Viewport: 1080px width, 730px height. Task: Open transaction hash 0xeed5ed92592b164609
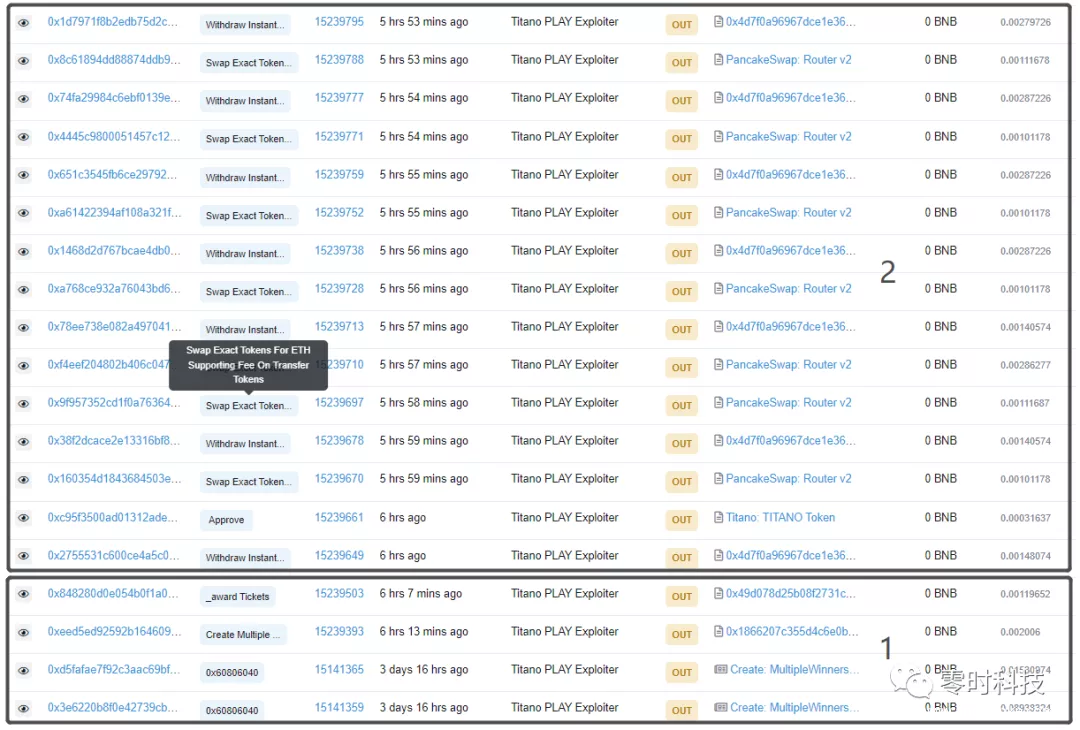[x=114, y=632]
